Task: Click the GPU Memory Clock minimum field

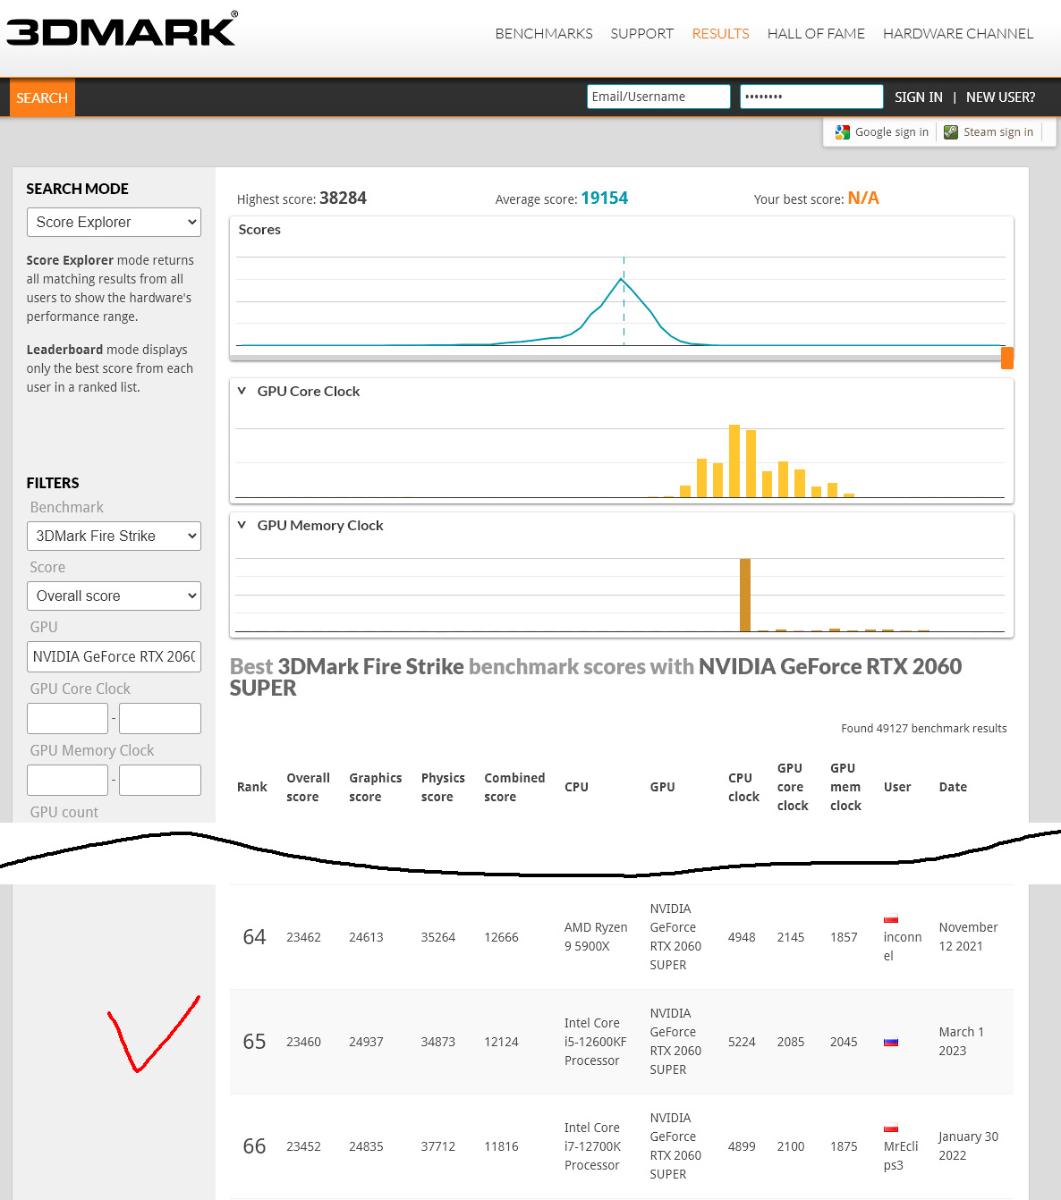Action: click(x=67, y=780)
